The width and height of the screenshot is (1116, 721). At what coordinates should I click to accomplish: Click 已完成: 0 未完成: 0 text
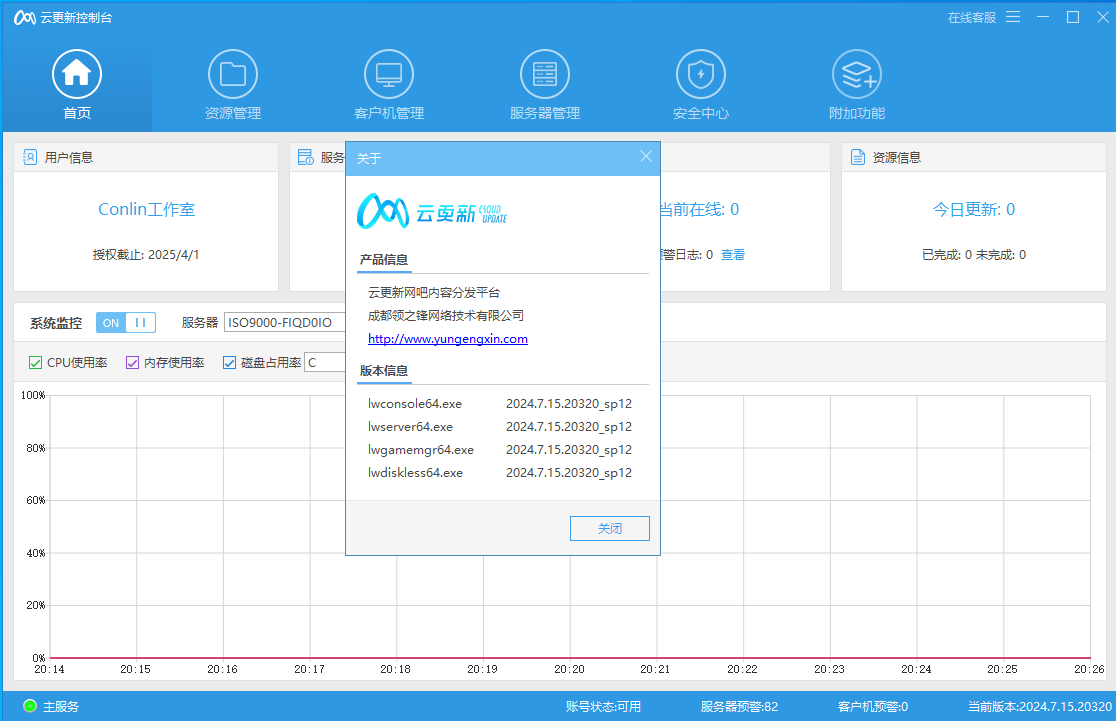(974, 255)
